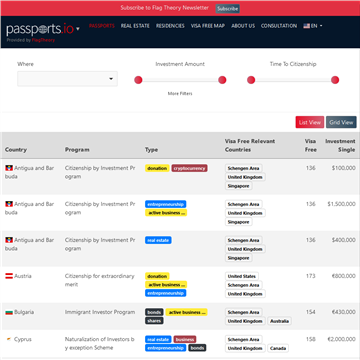Click Immigrant Investor Program text
360x360 pixels.
tap(100, 312)
